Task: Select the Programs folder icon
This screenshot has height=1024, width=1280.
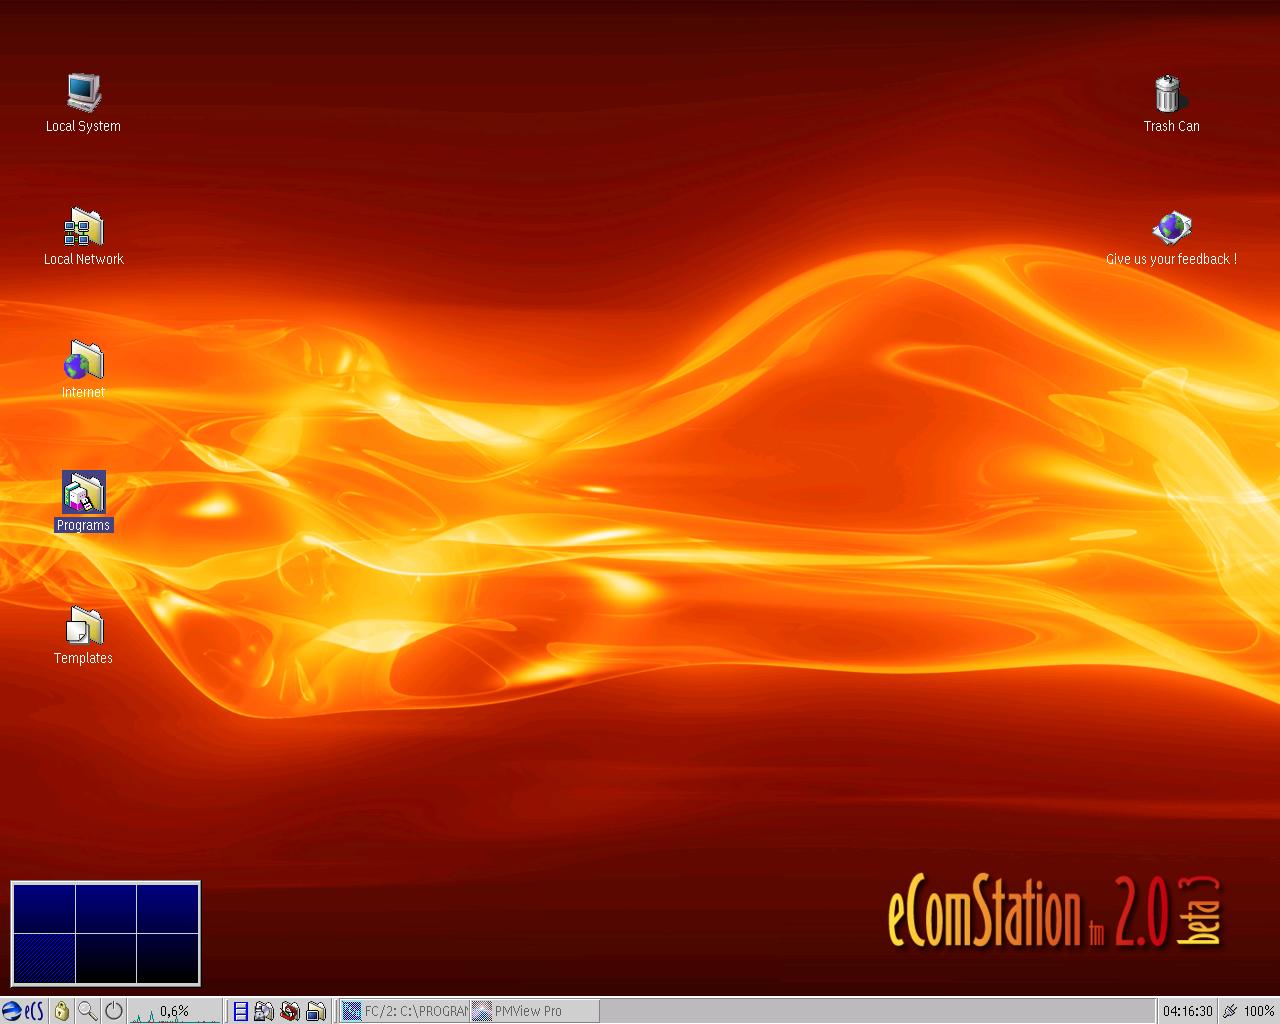Action: [84, 493]
